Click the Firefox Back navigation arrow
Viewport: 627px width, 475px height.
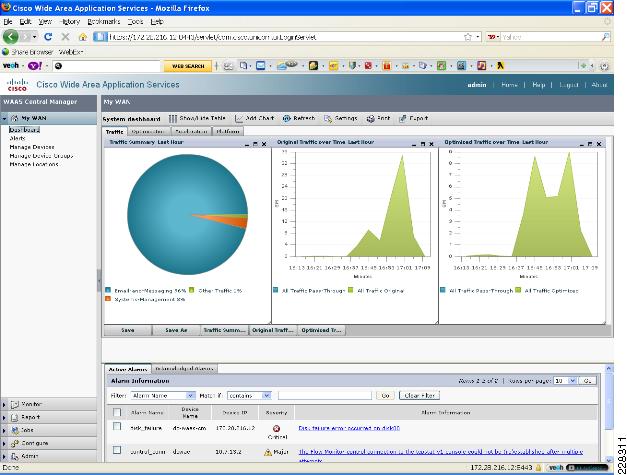point(11,37)
